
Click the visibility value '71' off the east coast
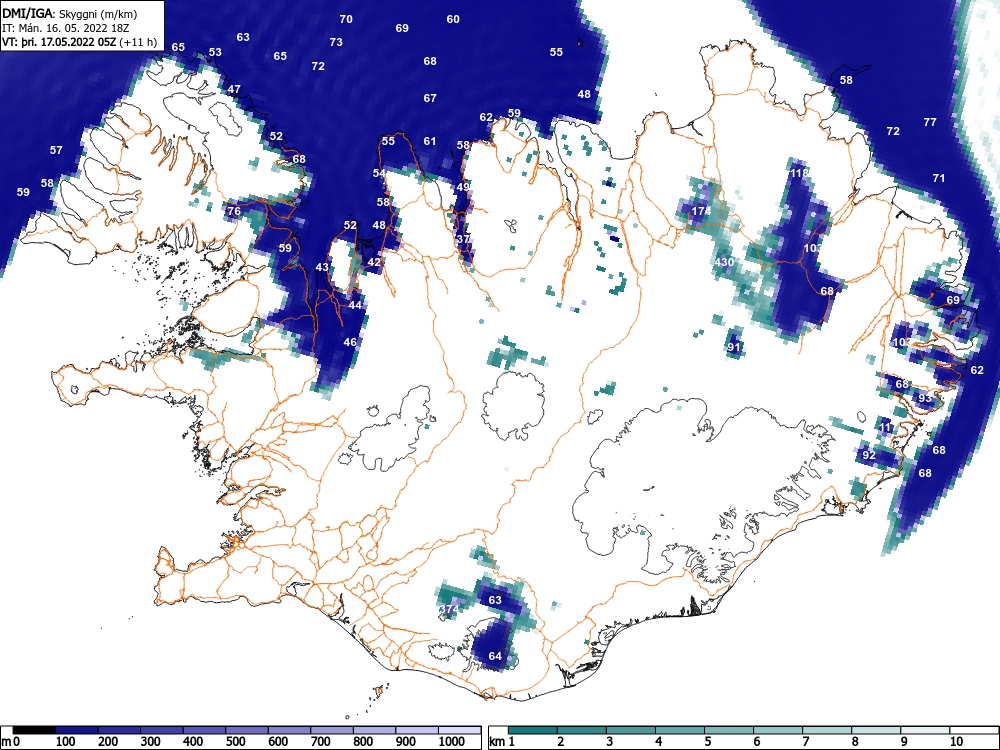click(939, 178)
